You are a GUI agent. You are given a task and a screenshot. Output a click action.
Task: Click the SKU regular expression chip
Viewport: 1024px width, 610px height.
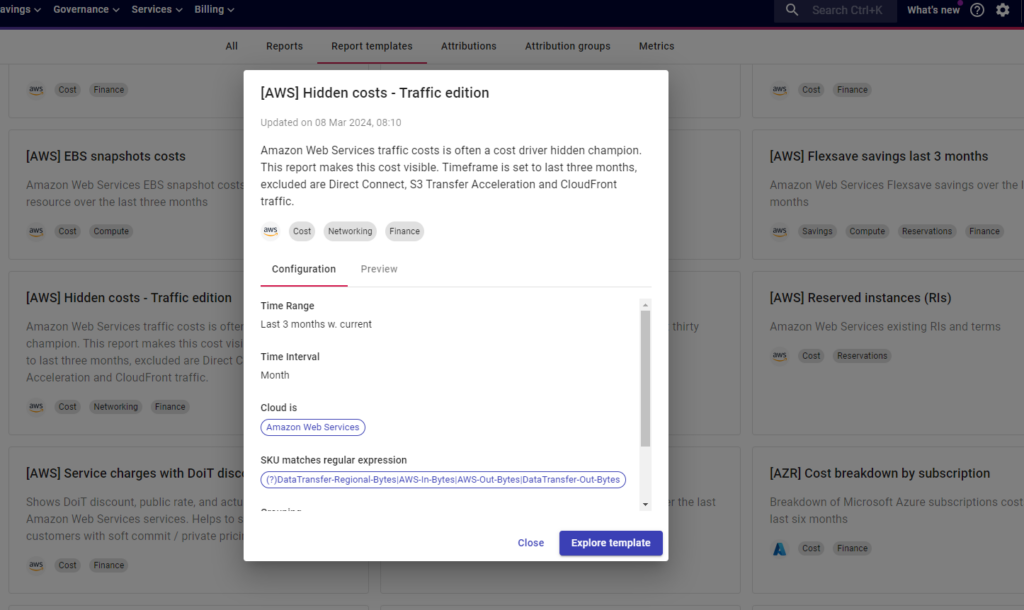coord(443,479)
